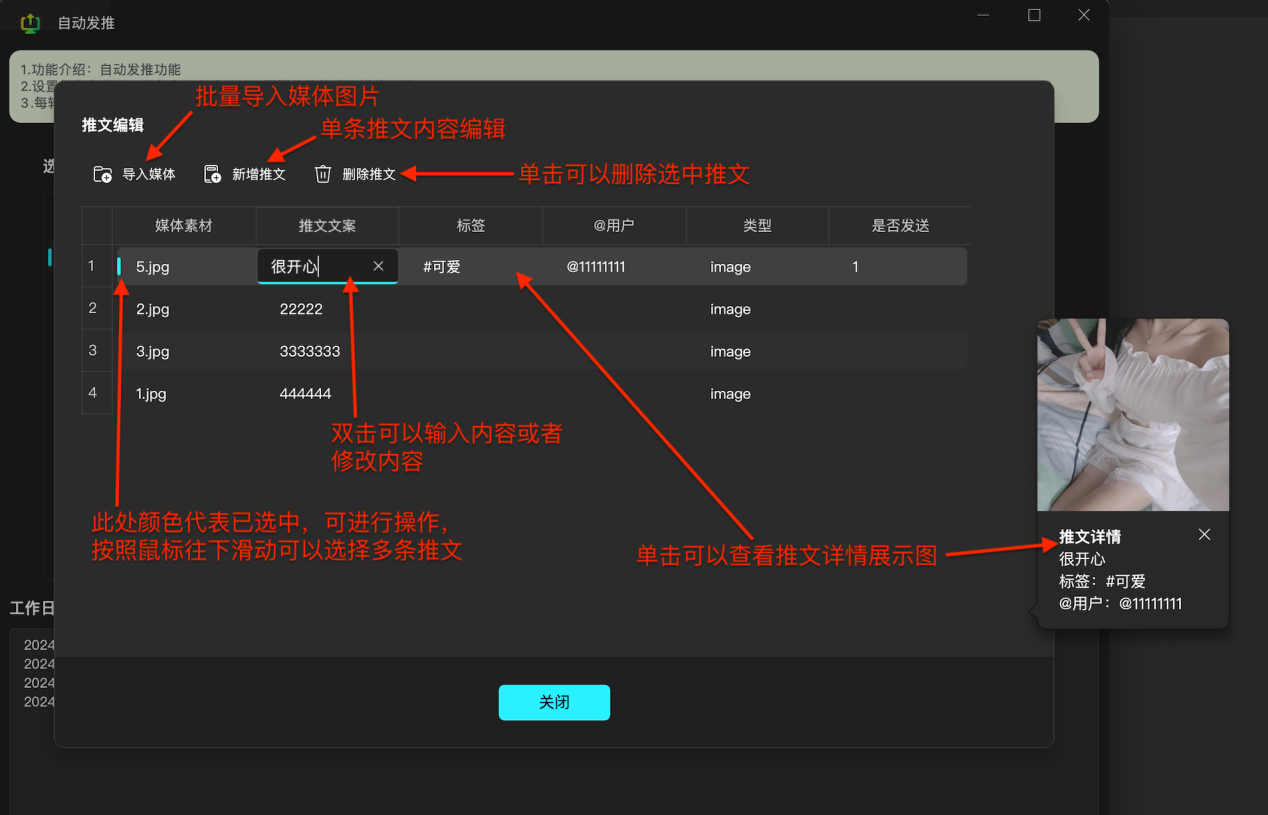Minimize the 自动发推 window

tap(984, 15)
